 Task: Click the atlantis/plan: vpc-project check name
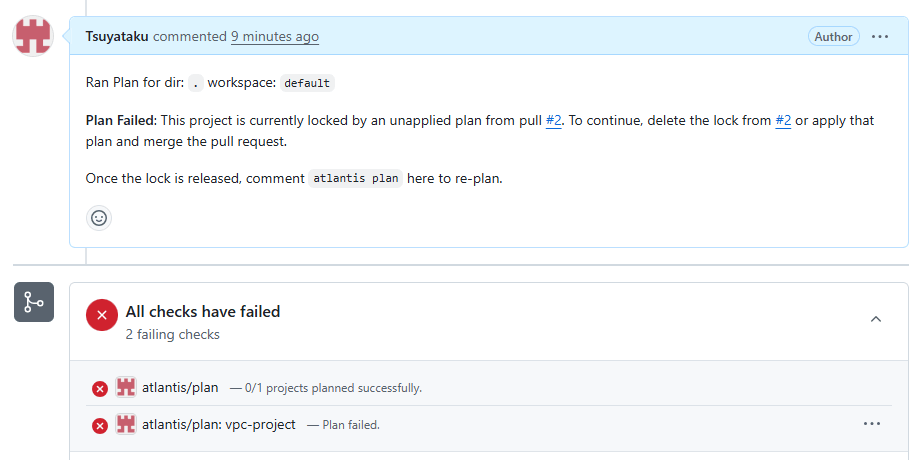(219, 424)
